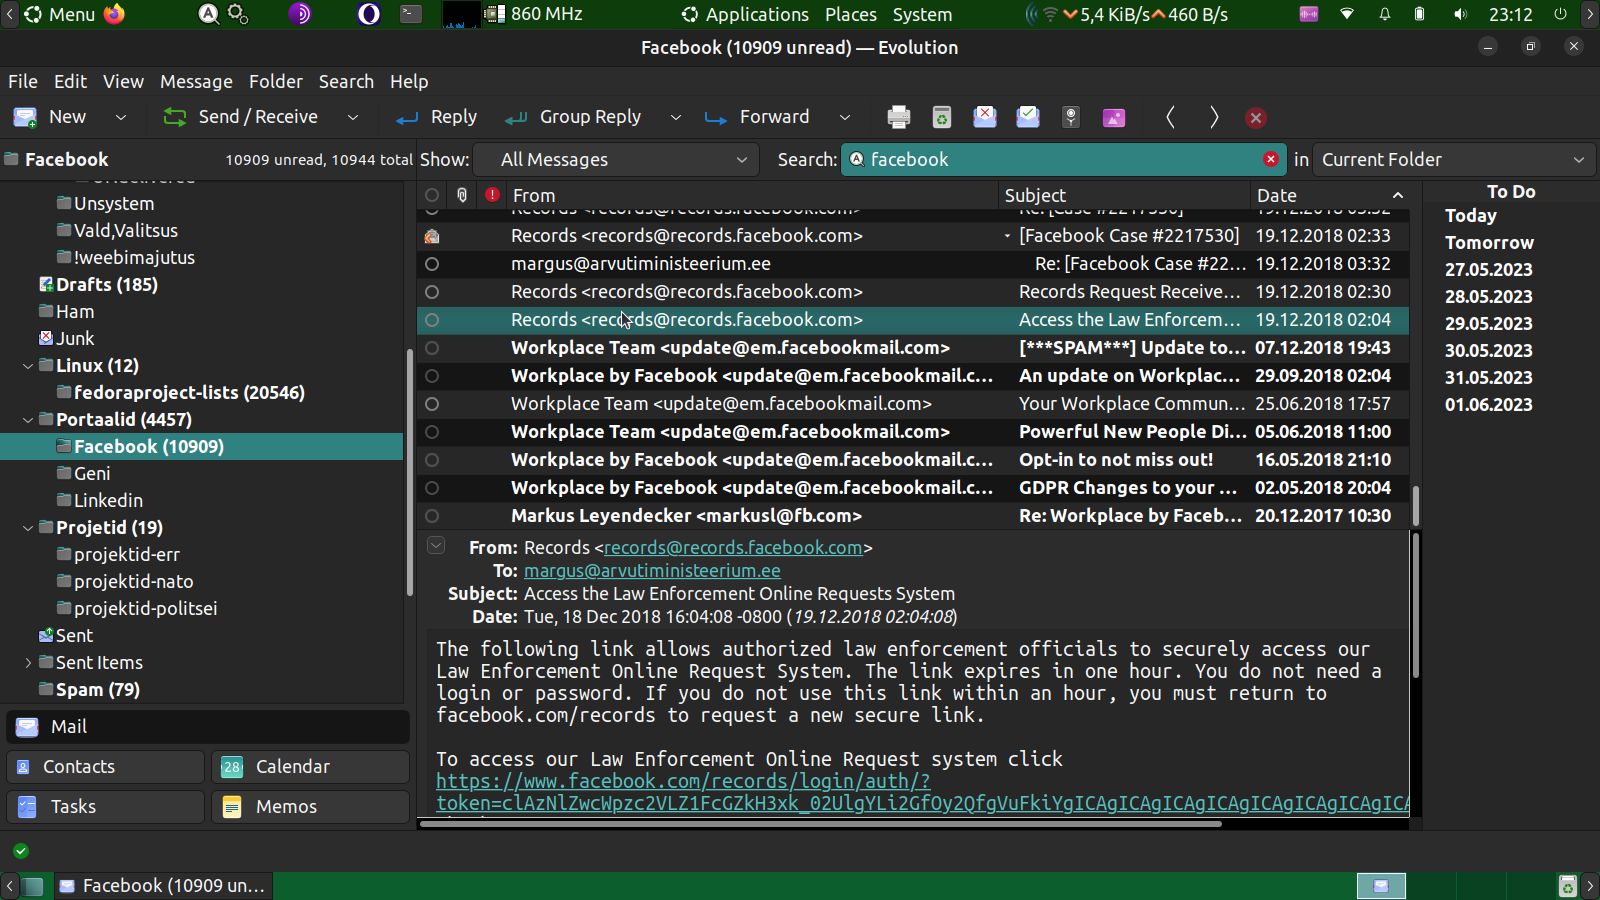The width and height of the screenshot is (1600, 900).
Task: Open the Folder menu
Action: tap(275, 82)
